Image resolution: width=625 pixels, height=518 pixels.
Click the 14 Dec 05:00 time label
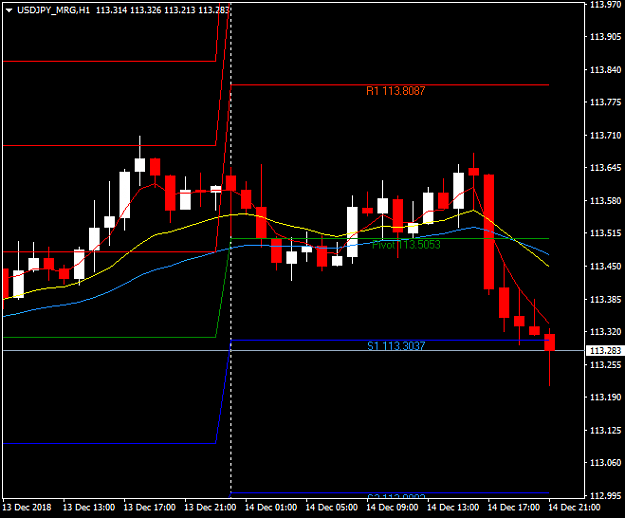[x=332, y=508]
